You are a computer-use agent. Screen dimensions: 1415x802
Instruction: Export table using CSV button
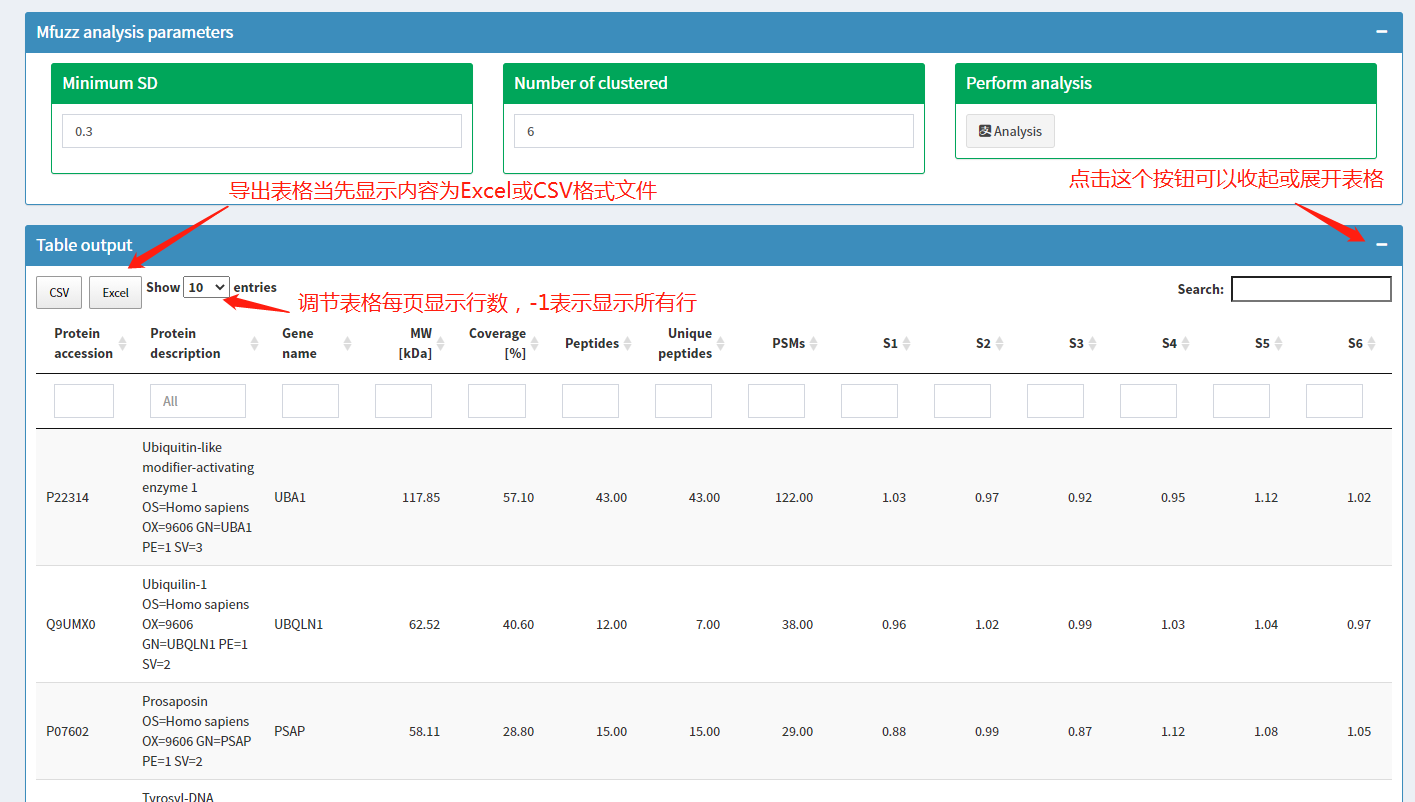[x=59, y=293]
